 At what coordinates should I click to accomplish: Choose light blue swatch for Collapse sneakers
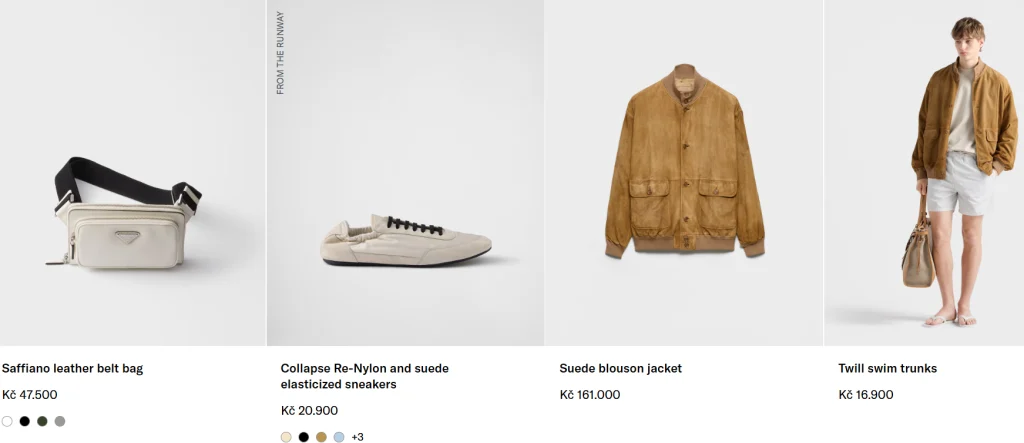339,437
